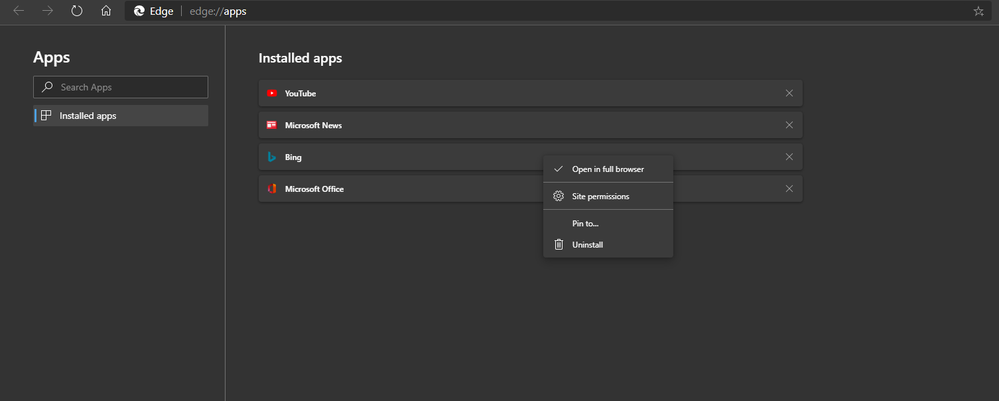Viewport: 999px width, 401px height.
Task: Choose Site permissions from the context menu
Action: (x=608, y=196)
